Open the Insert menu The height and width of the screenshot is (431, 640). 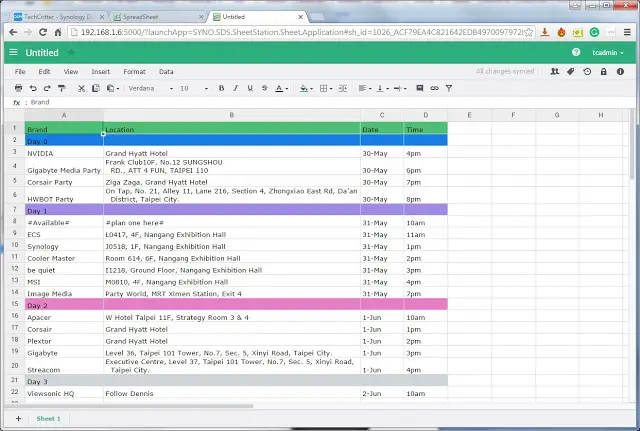[100, 71]
